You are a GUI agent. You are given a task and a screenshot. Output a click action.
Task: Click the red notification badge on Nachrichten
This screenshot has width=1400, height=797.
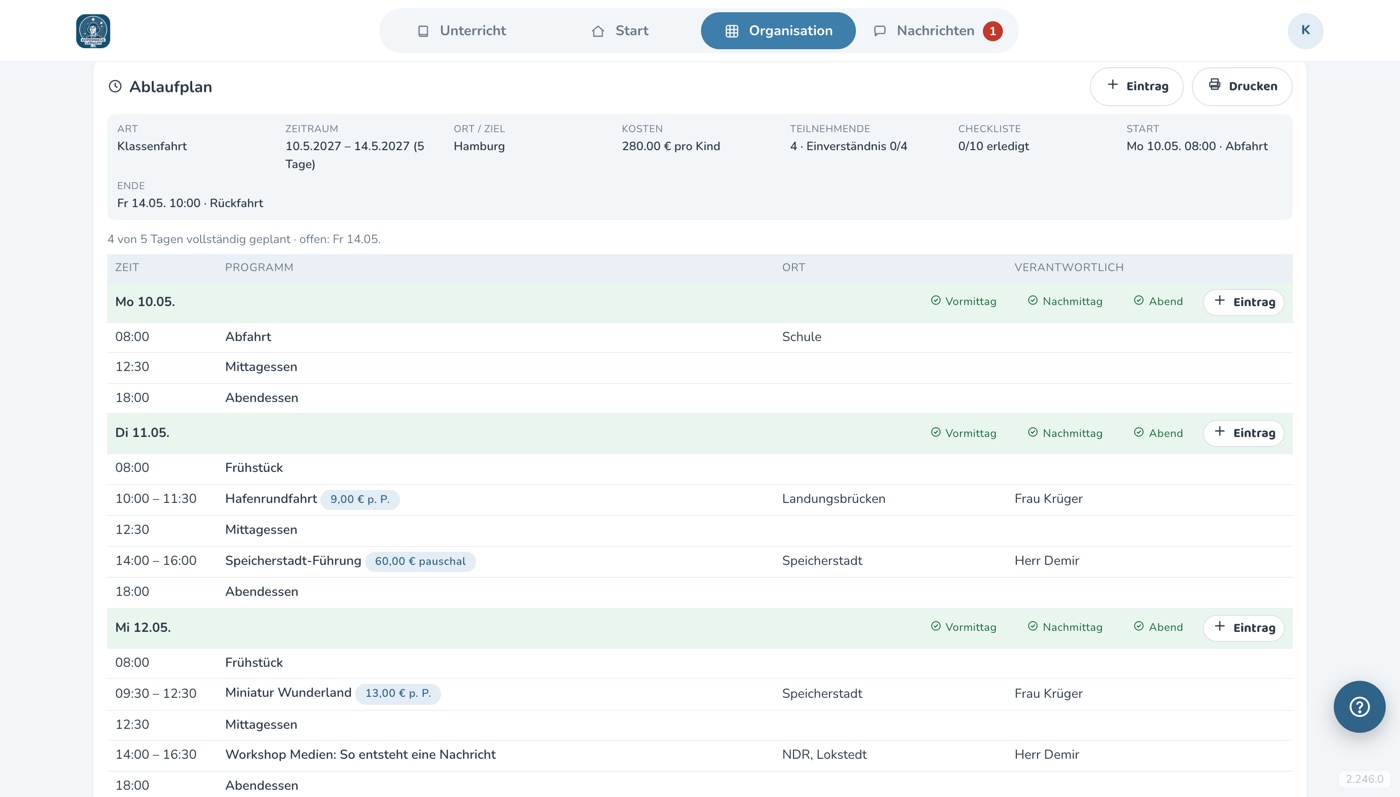click(992, 31)
